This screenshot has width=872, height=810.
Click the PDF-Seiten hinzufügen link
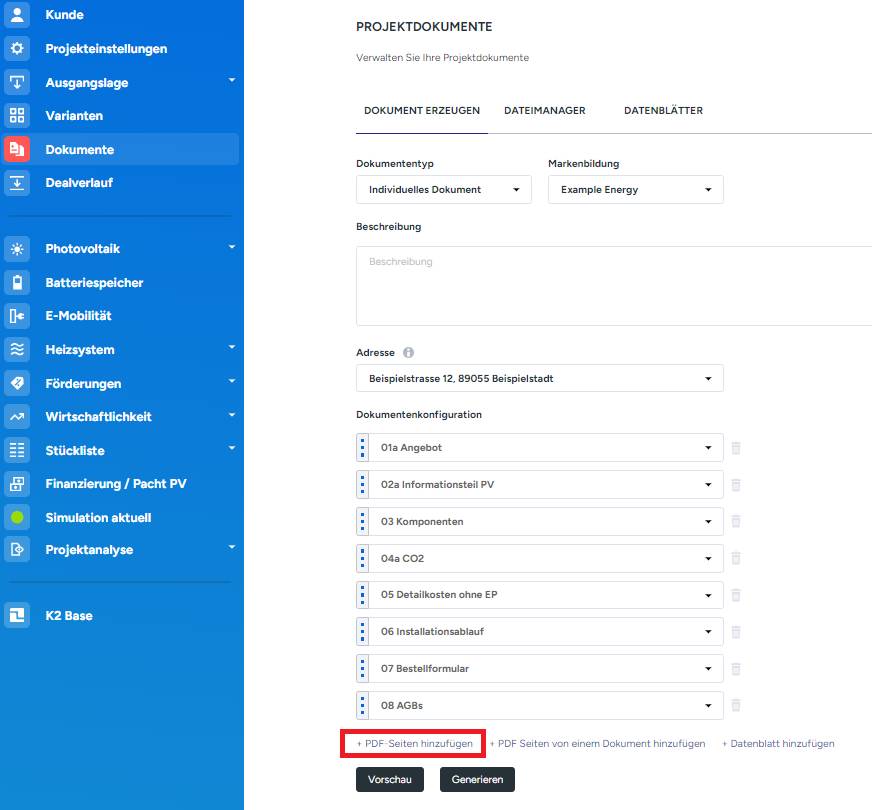[x=415, y=744]
